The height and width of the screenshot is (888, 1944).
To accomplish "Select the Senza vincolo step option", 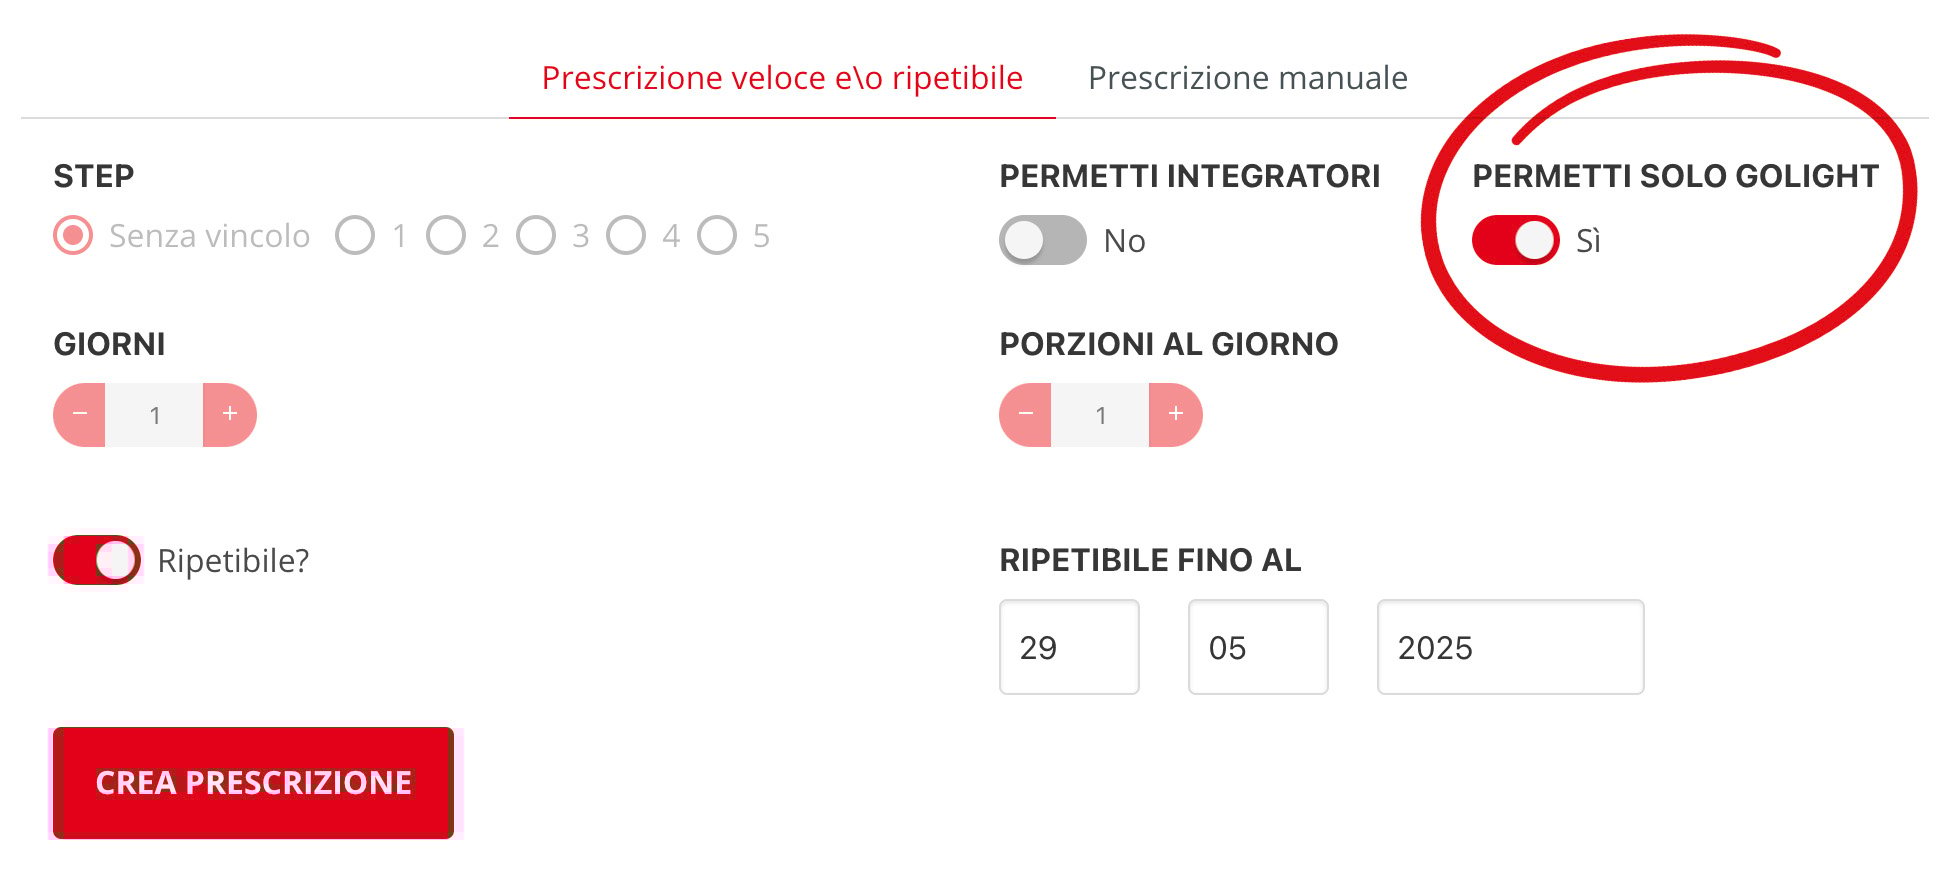I will pos(73,236).
